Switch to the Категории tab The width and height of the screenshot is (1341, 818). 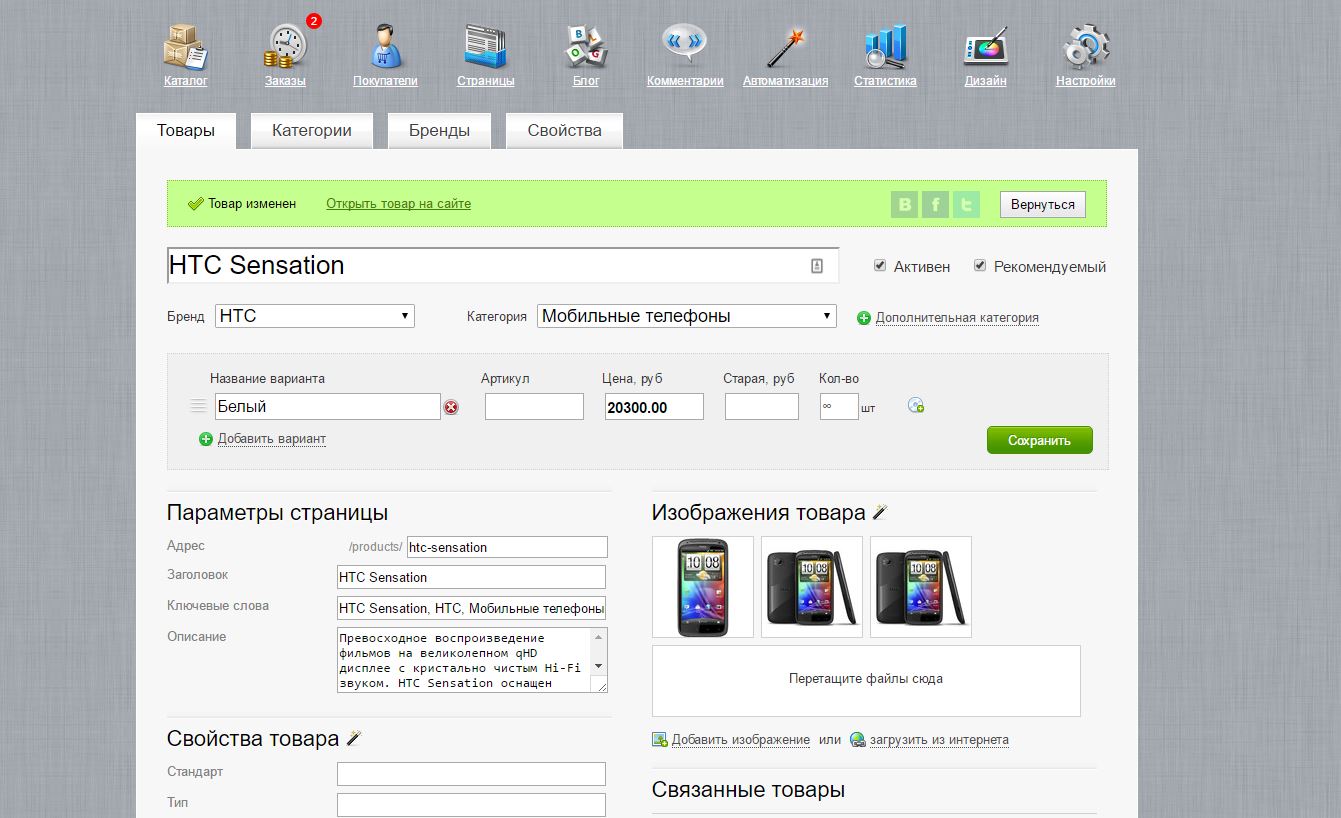312,131
